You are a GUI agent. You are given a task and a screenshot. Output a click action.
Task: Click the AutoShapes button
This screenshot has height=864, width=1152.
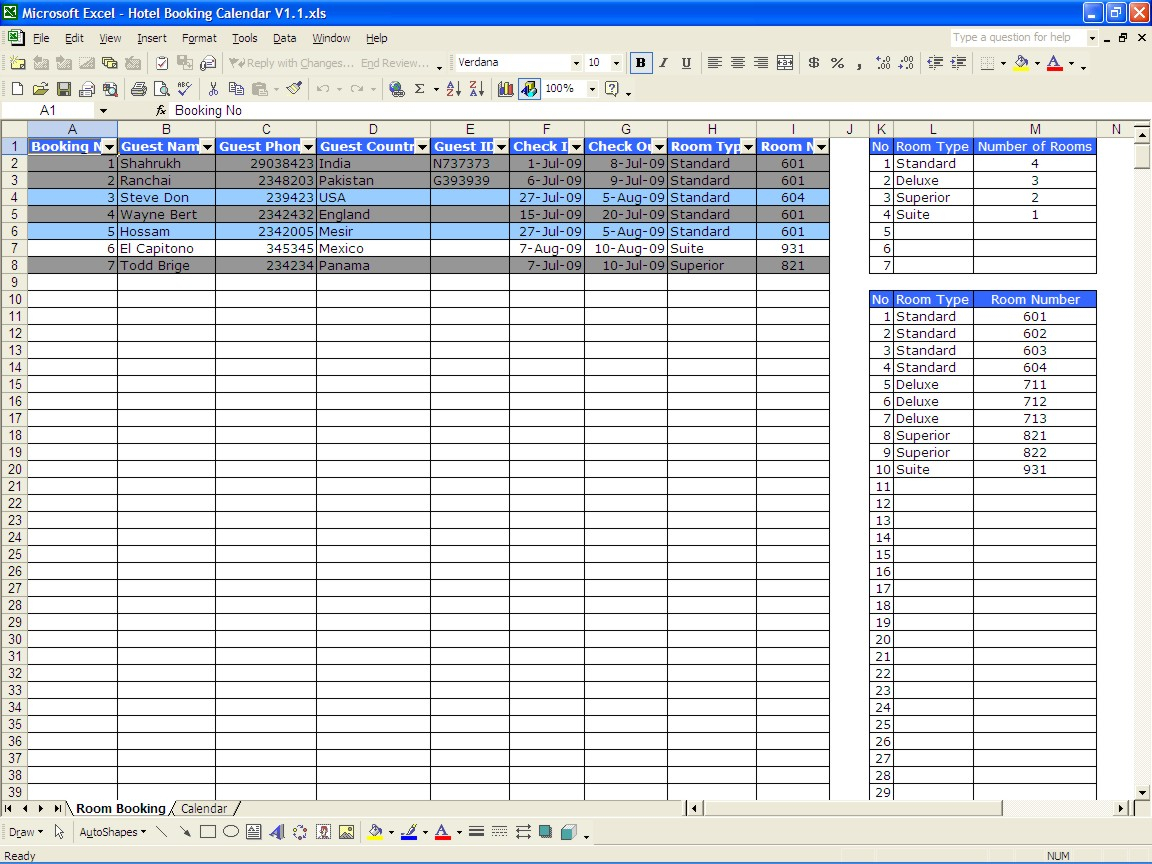pyautogui.click(x=112, y=832)
